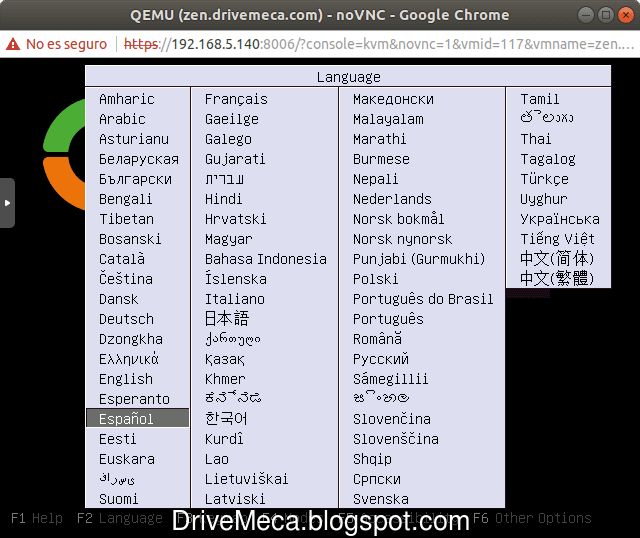Choose 한국어 language entry
This screenshot has height=538, width=640.
click(226, 418)
